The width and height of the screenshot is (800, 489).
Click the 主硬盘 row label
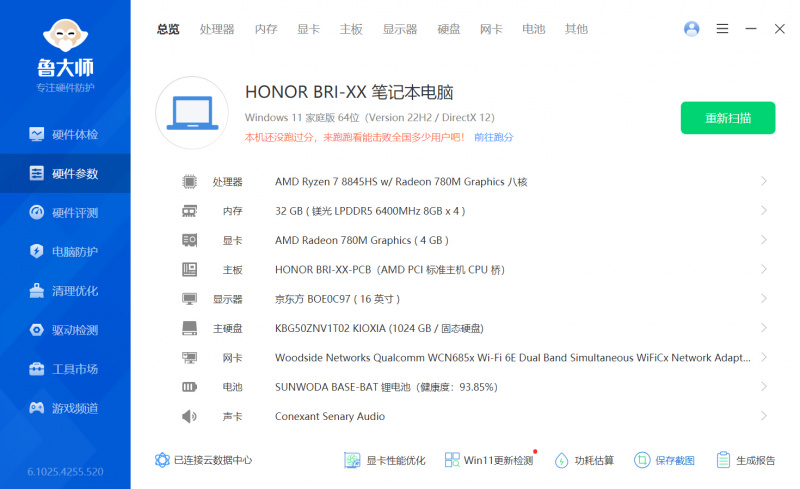coord(228,328)
